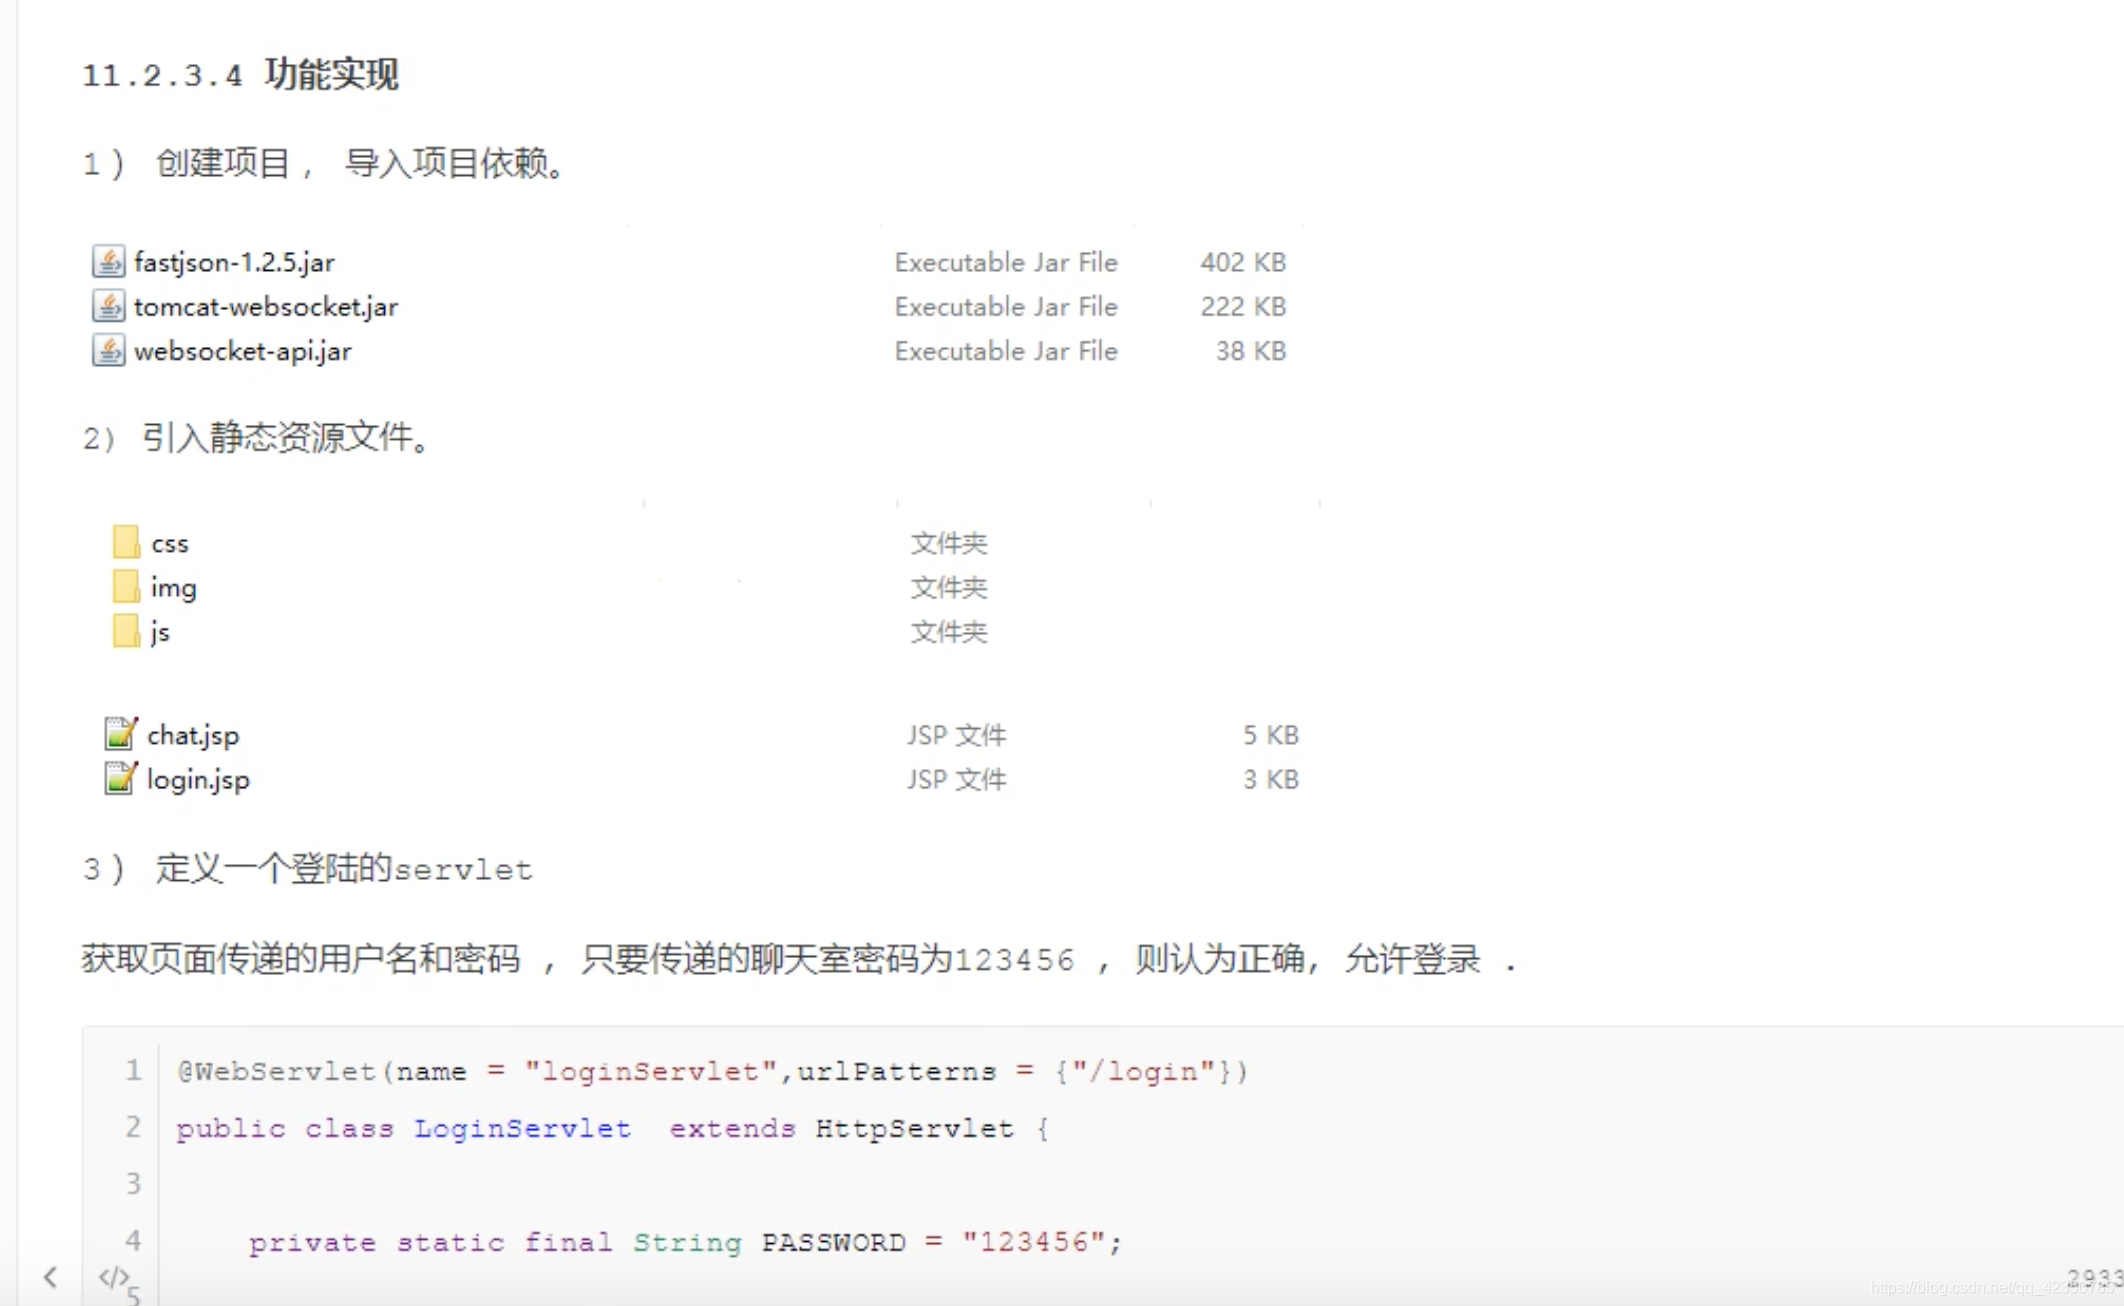The height and width of the screenshot is (1306, 2124).
Task: Click Executable Jar File type of tomcat-websocket row
Action: coord(1006,306)
